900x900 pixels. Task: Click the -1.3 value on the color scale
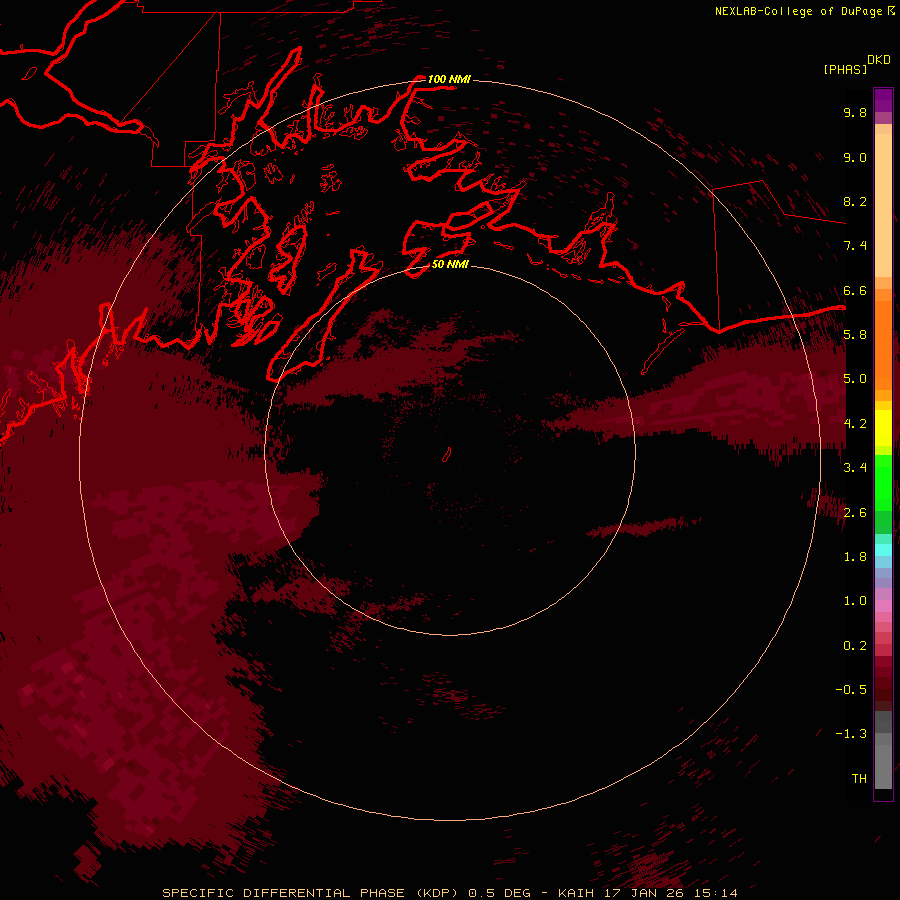(851, 734)
